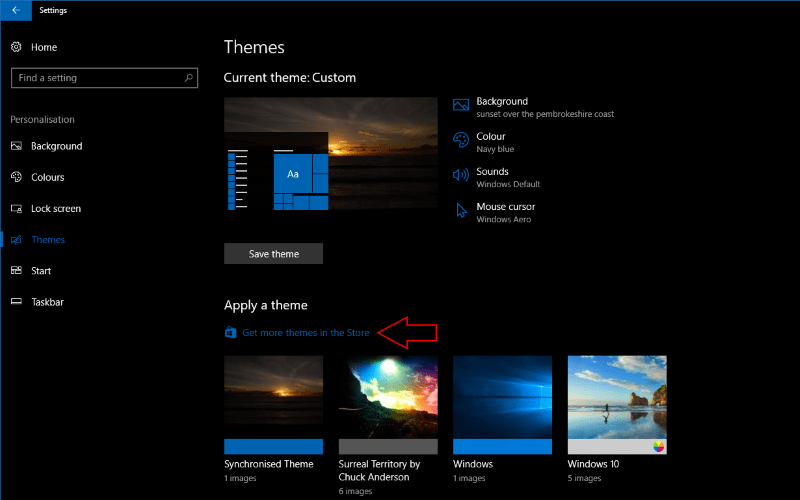Click the Background picture icon in sidebar
This screenshot has width=800, height=500.
pyautogui.click(x=16, y=146)
